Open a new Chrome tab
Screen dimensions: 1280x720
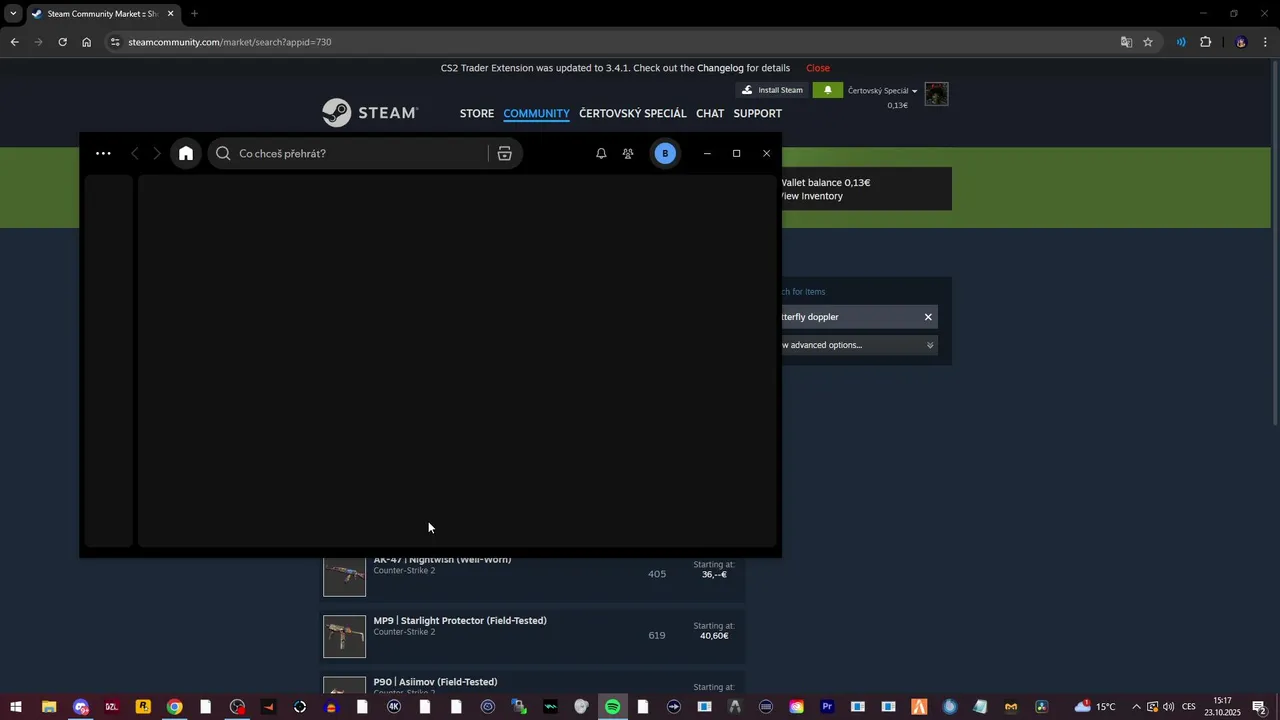pyautogui.click(x=194, y=14)
